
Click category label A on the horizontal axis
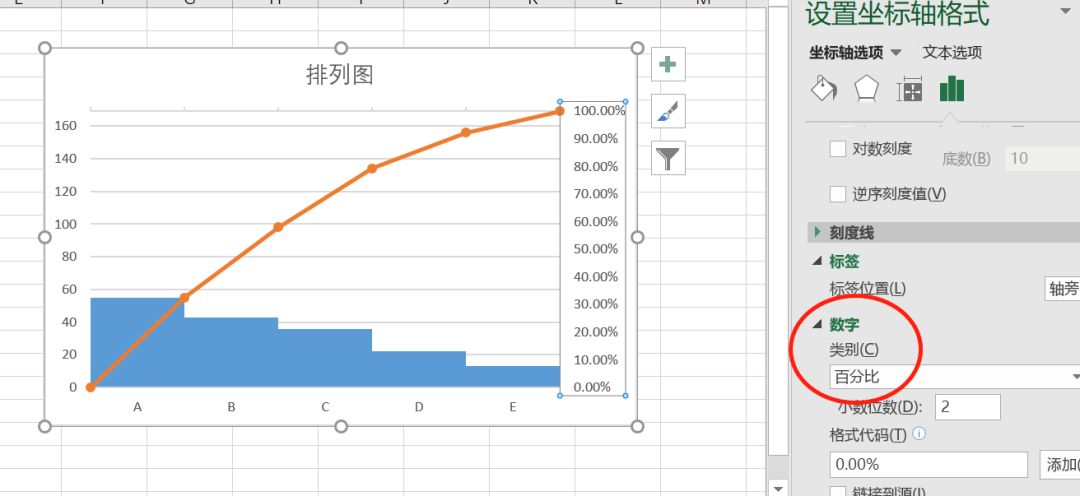click(138, 407)
